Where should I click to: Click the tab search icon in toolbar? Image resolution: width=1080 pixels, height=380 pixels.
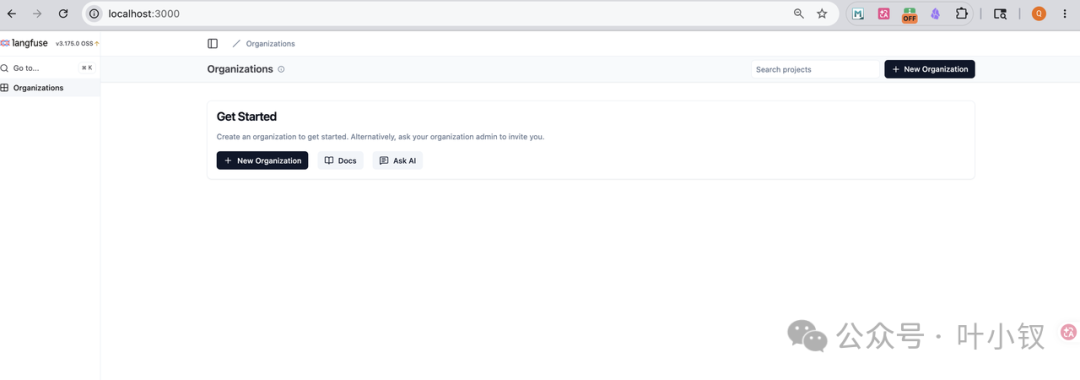1000,14
